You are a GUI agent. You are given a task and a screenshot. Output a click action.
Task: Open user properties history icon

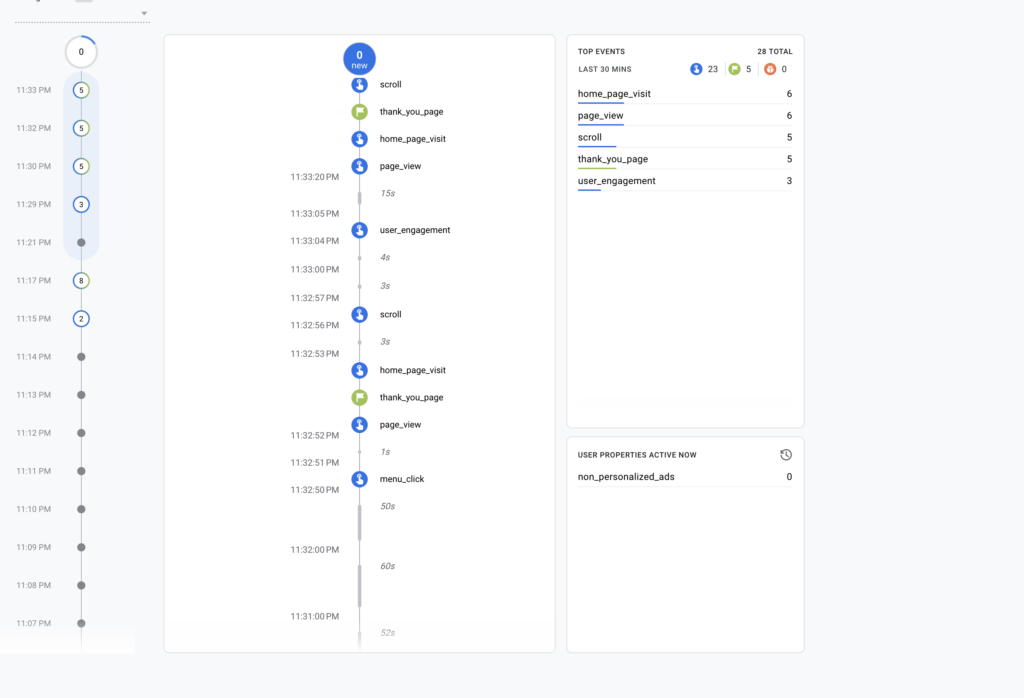click(786, 455)
